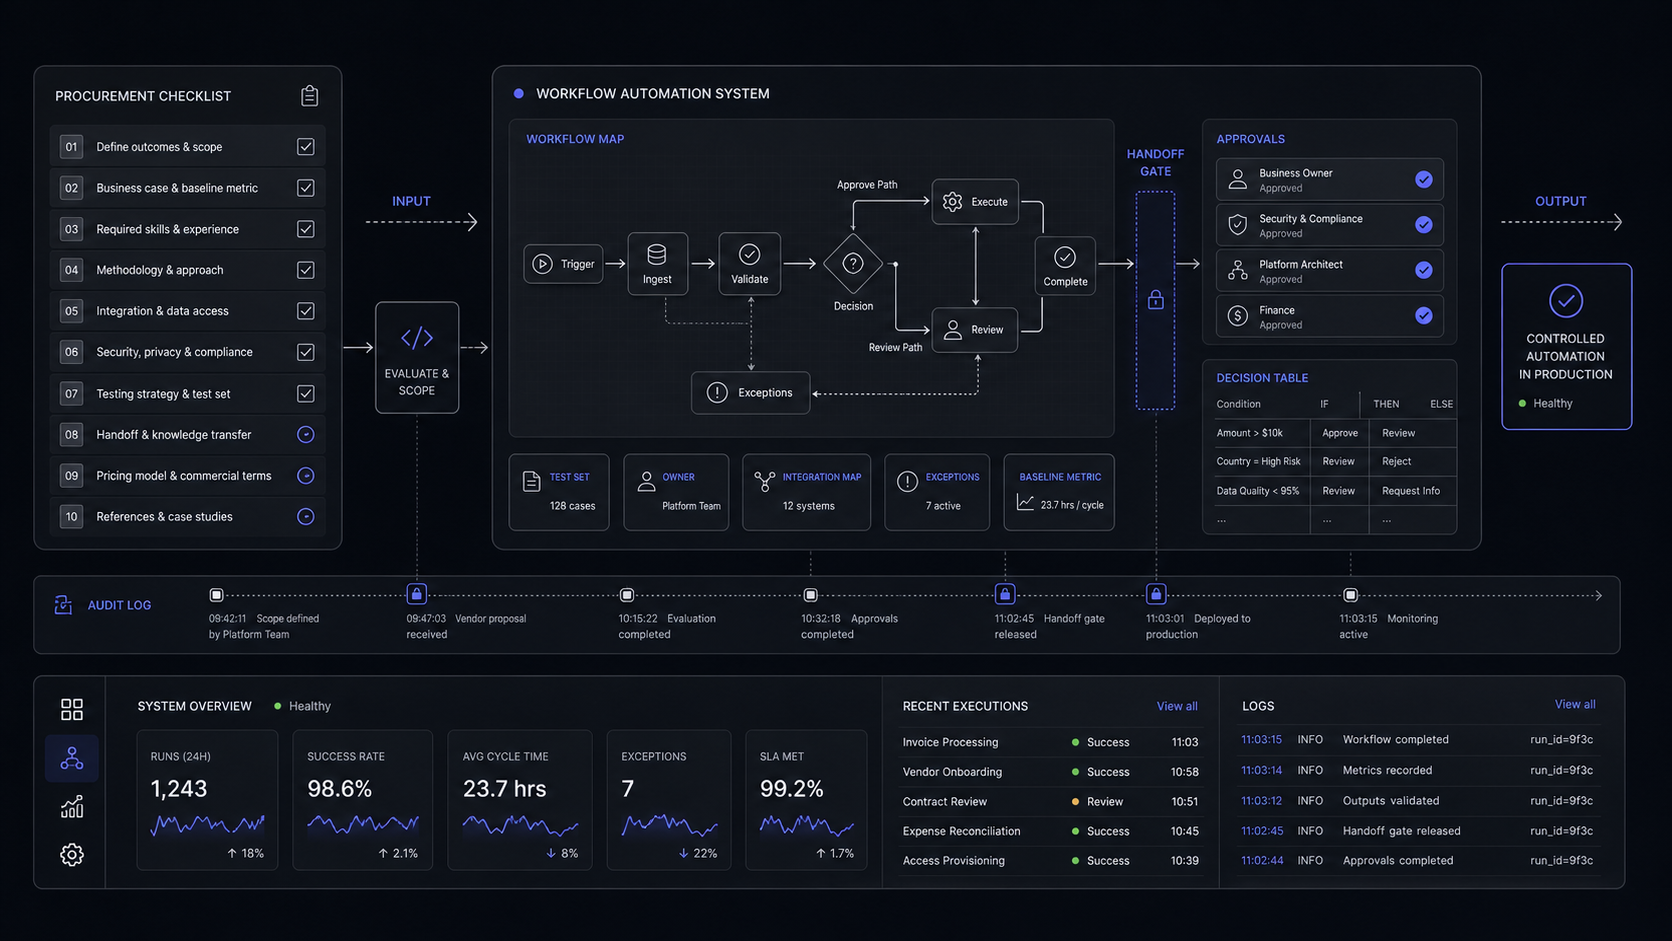Click the Controlled Automation output check icon
1672x941 pixels.
[x=1566, y=301]
